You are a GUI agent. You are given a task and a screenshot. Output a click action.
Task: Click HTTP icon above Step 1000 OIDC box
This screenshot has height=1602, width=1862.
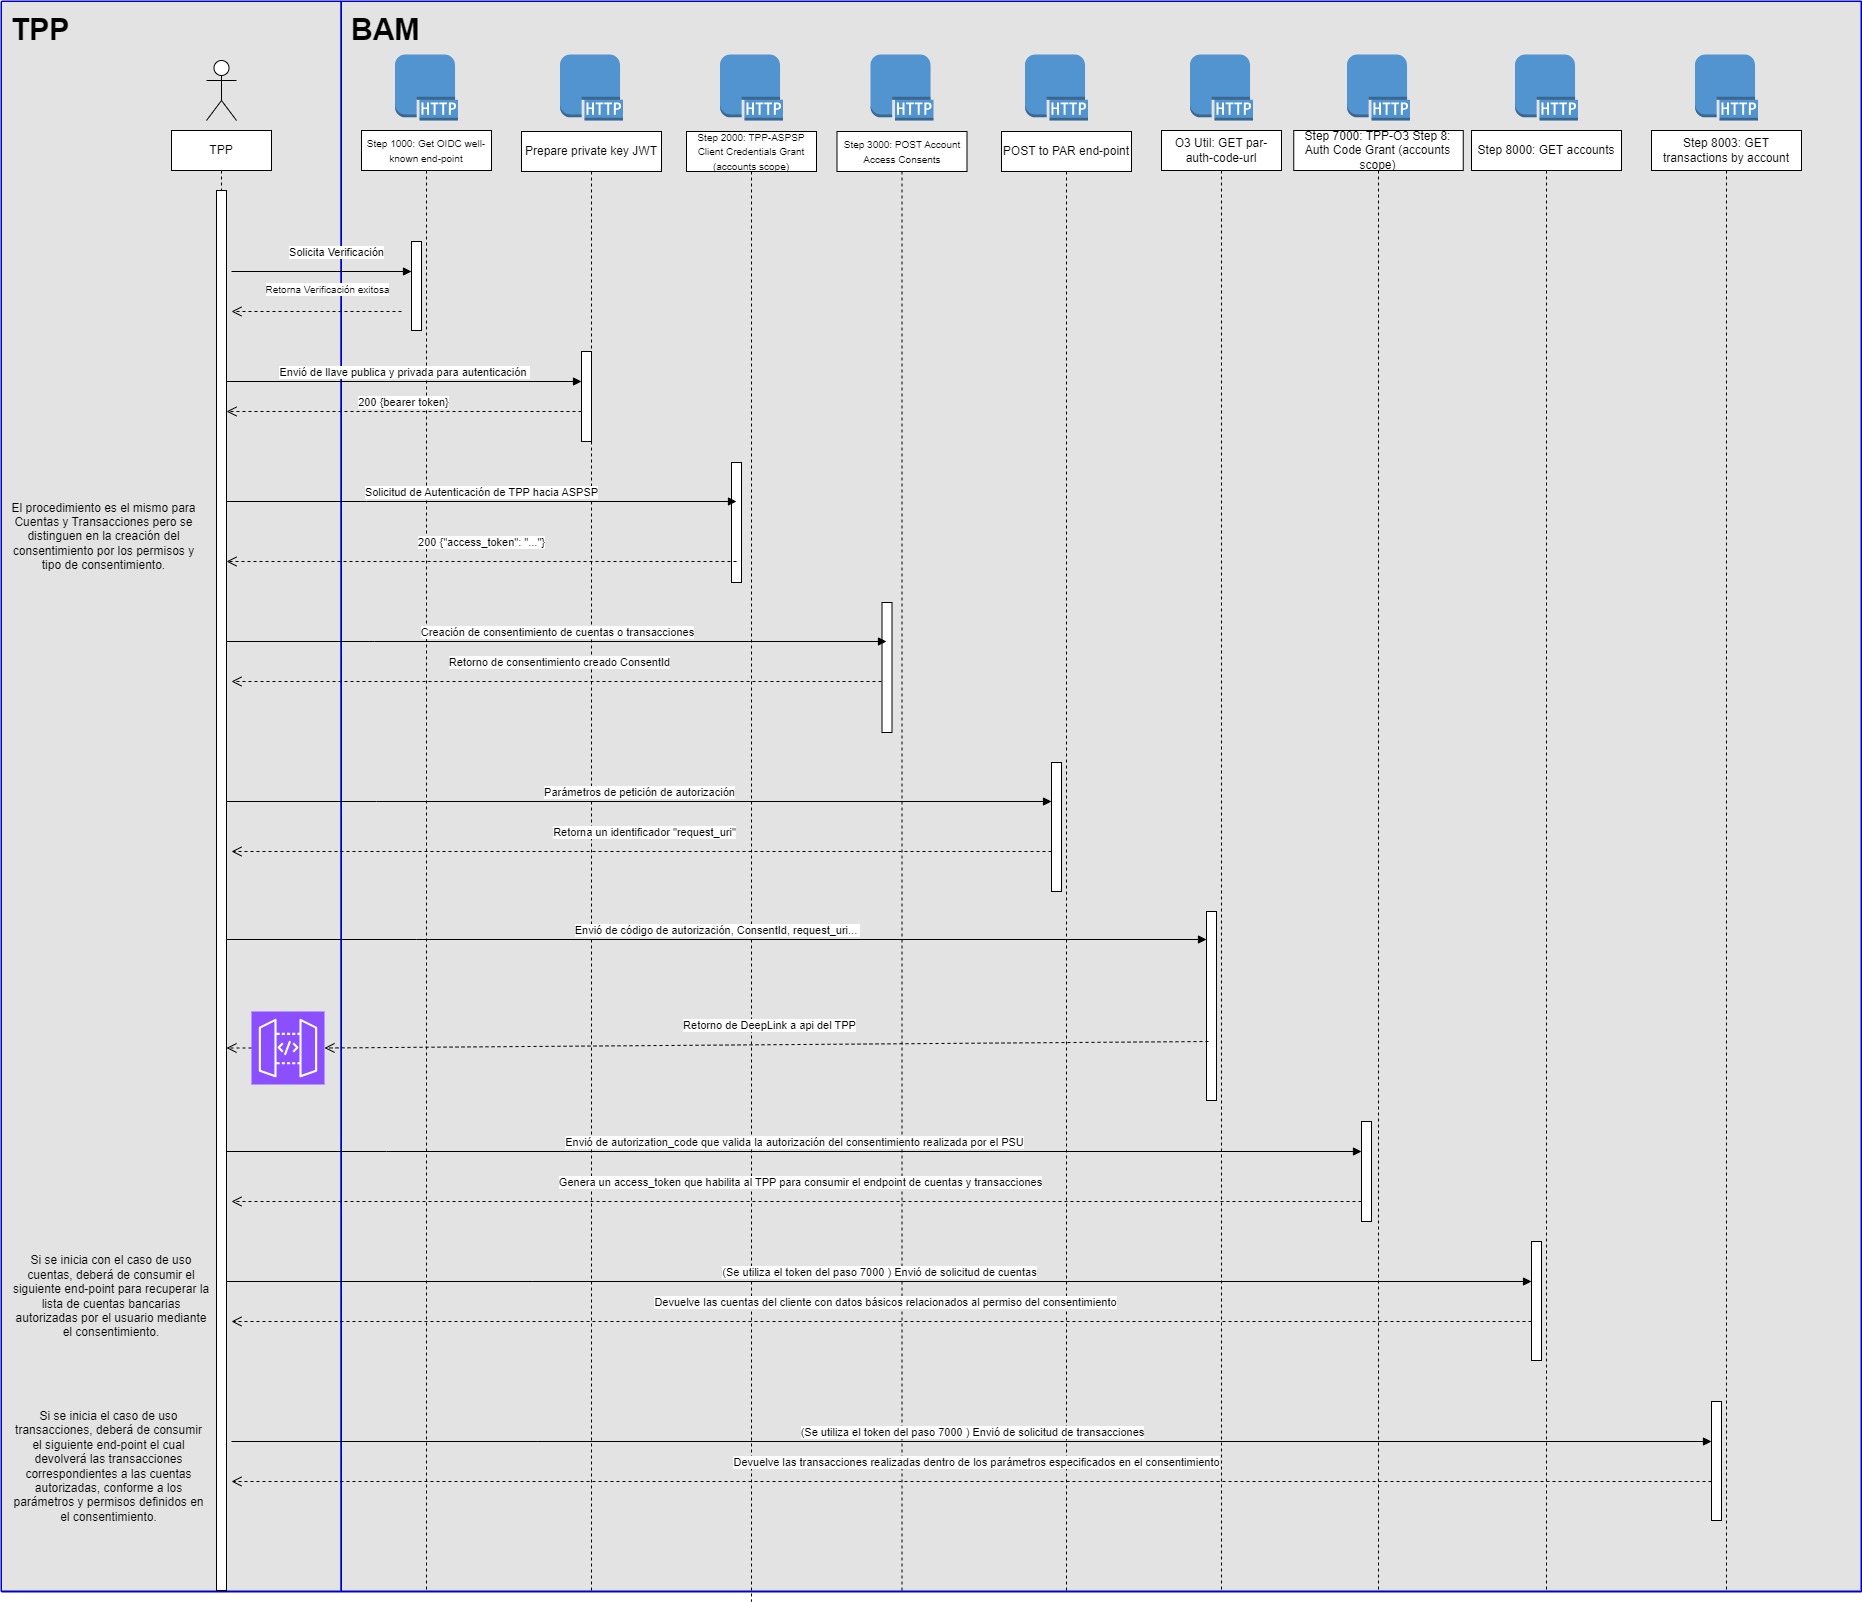(x=426, y=88)
